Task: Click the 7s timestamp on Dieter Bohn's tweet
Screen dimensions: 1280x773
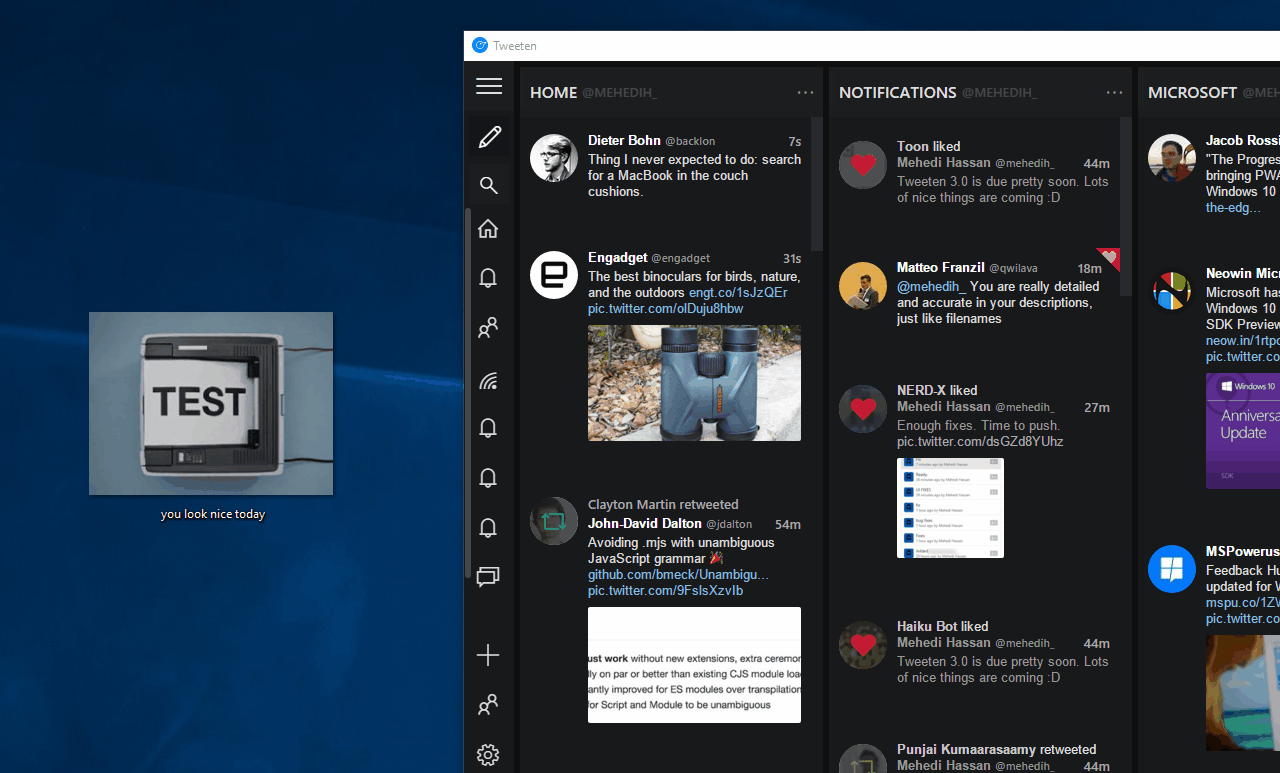Action: tap(794, 141)
